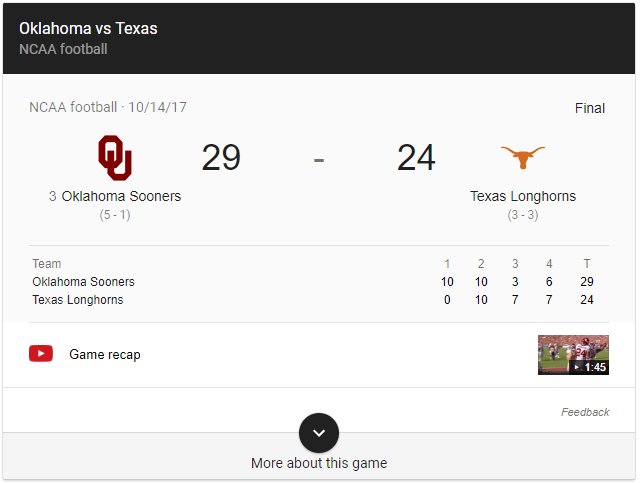Screen dimensions: 640x483
Task: Click the NCAA football subtitle in header
Action: point(63,49)
